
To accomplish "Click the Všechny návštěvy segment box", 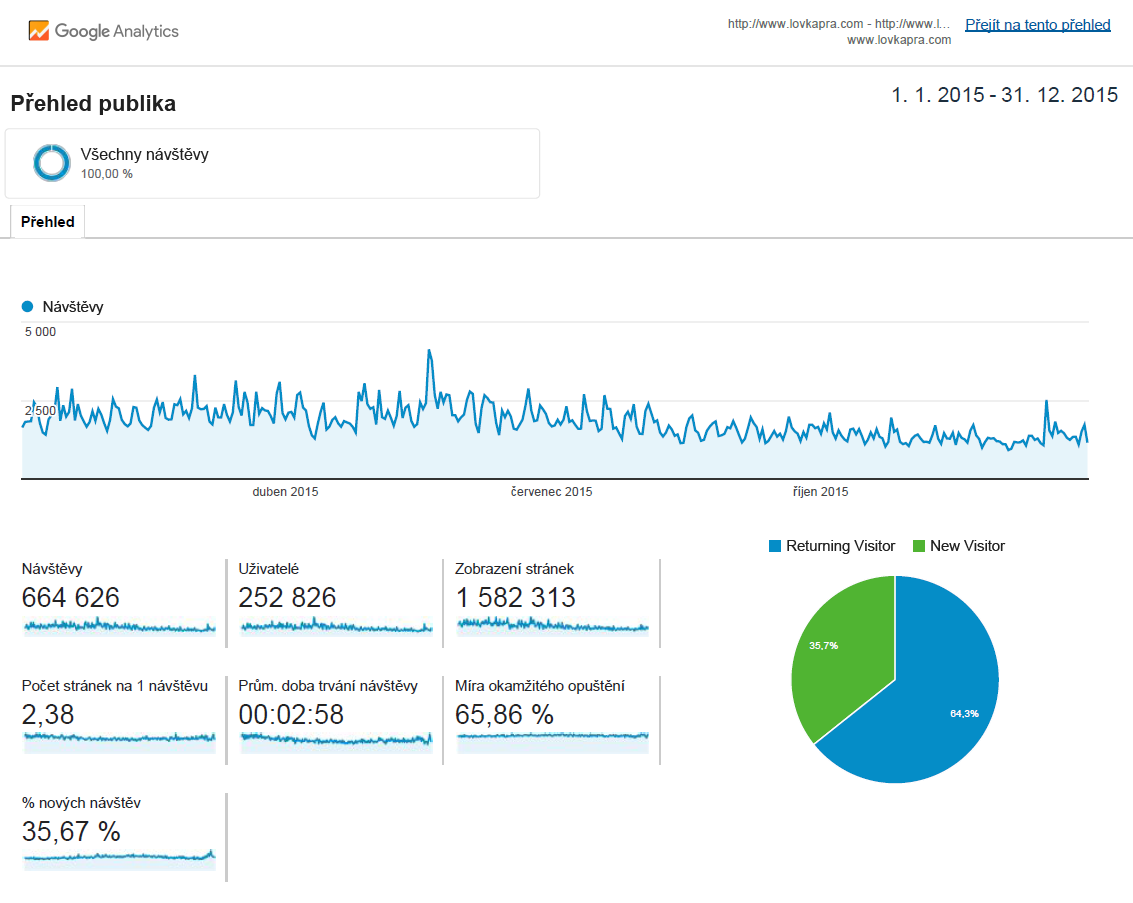I will tap(272, 163).
